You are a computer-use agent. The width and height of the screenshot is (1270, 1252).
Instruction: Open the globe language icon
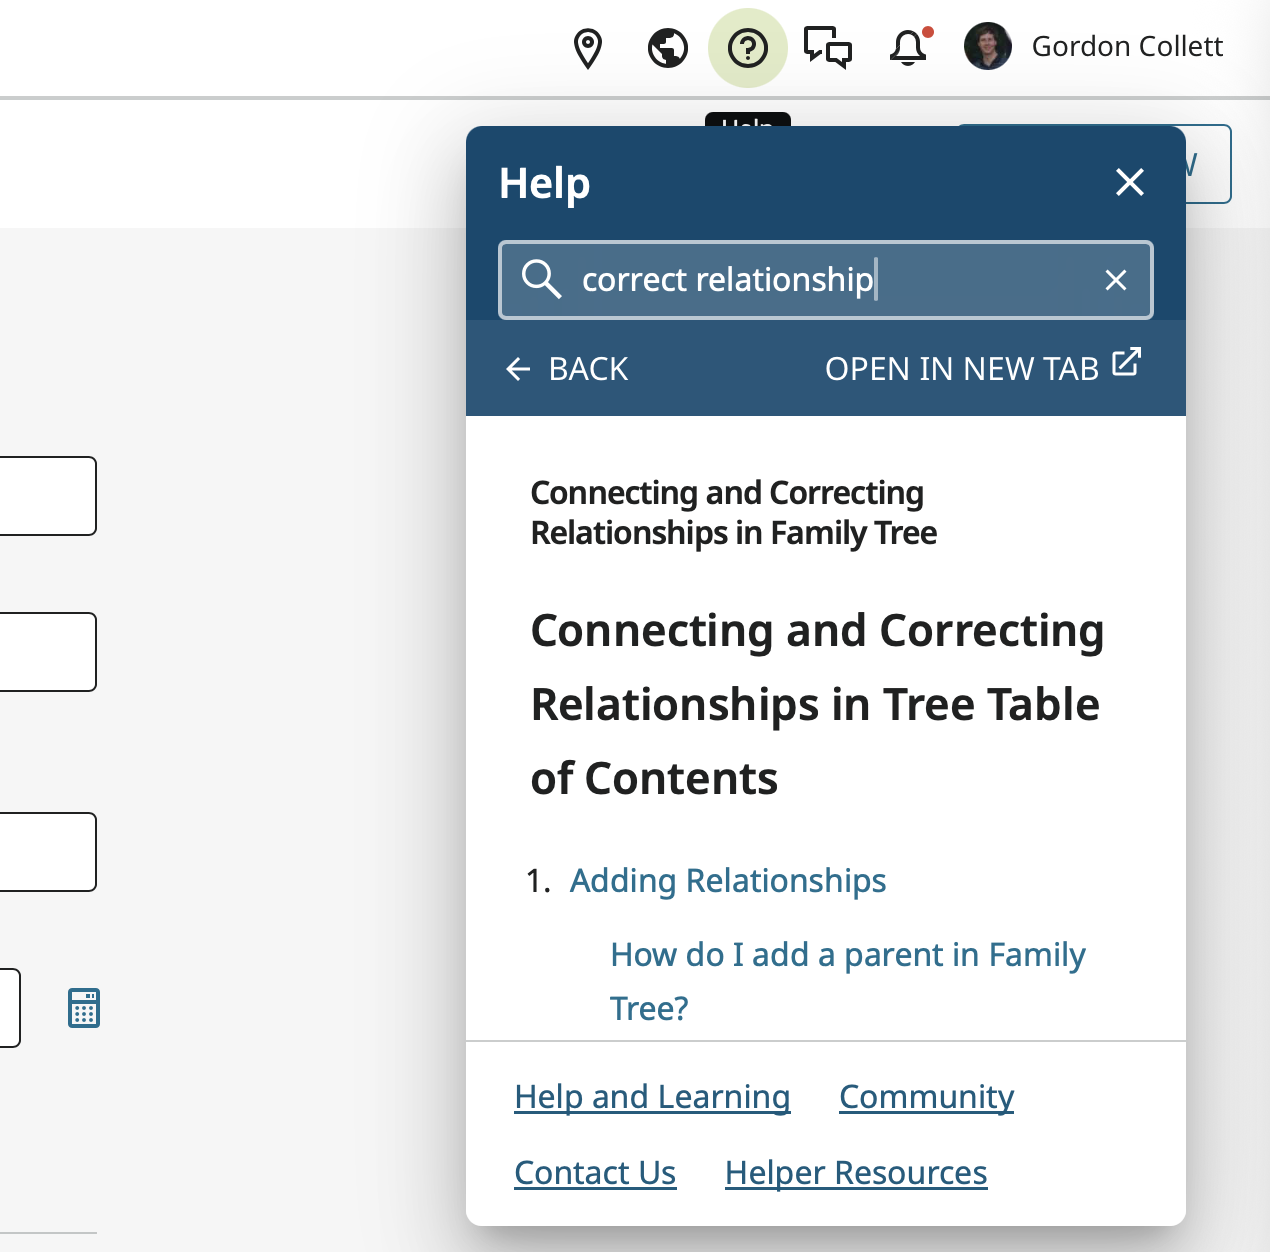(667, 48)
